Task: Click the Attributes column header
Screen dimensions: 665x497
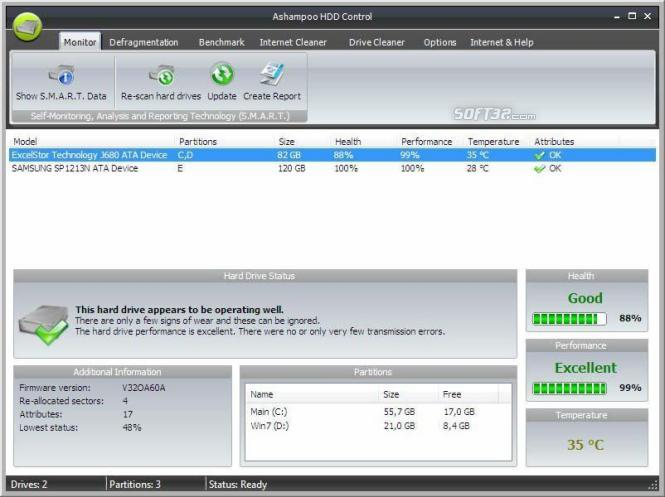Action: [554, 142]
